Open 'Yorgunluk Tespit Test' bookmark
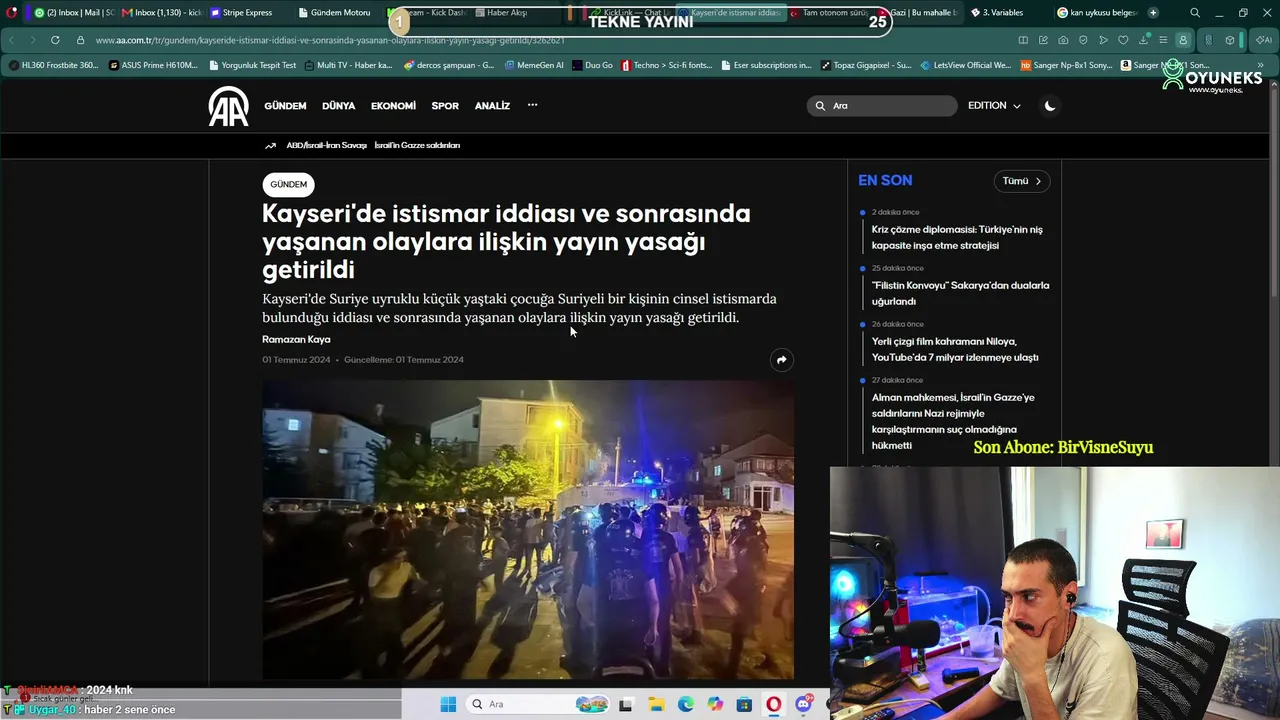The height and width of the screenshot is (720, 1280). (253, 66)
